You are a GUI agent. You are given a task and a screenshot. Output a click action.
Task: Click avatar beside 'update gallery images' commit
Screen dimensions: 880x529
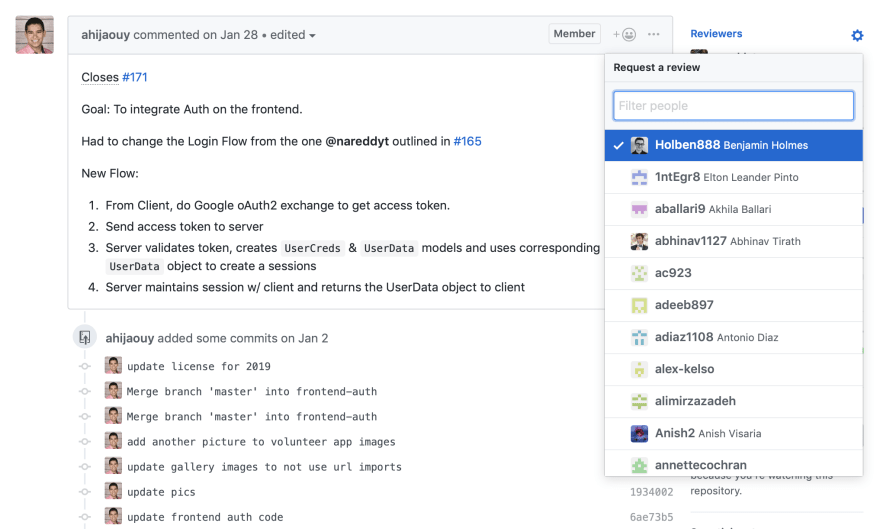[113, 466]
